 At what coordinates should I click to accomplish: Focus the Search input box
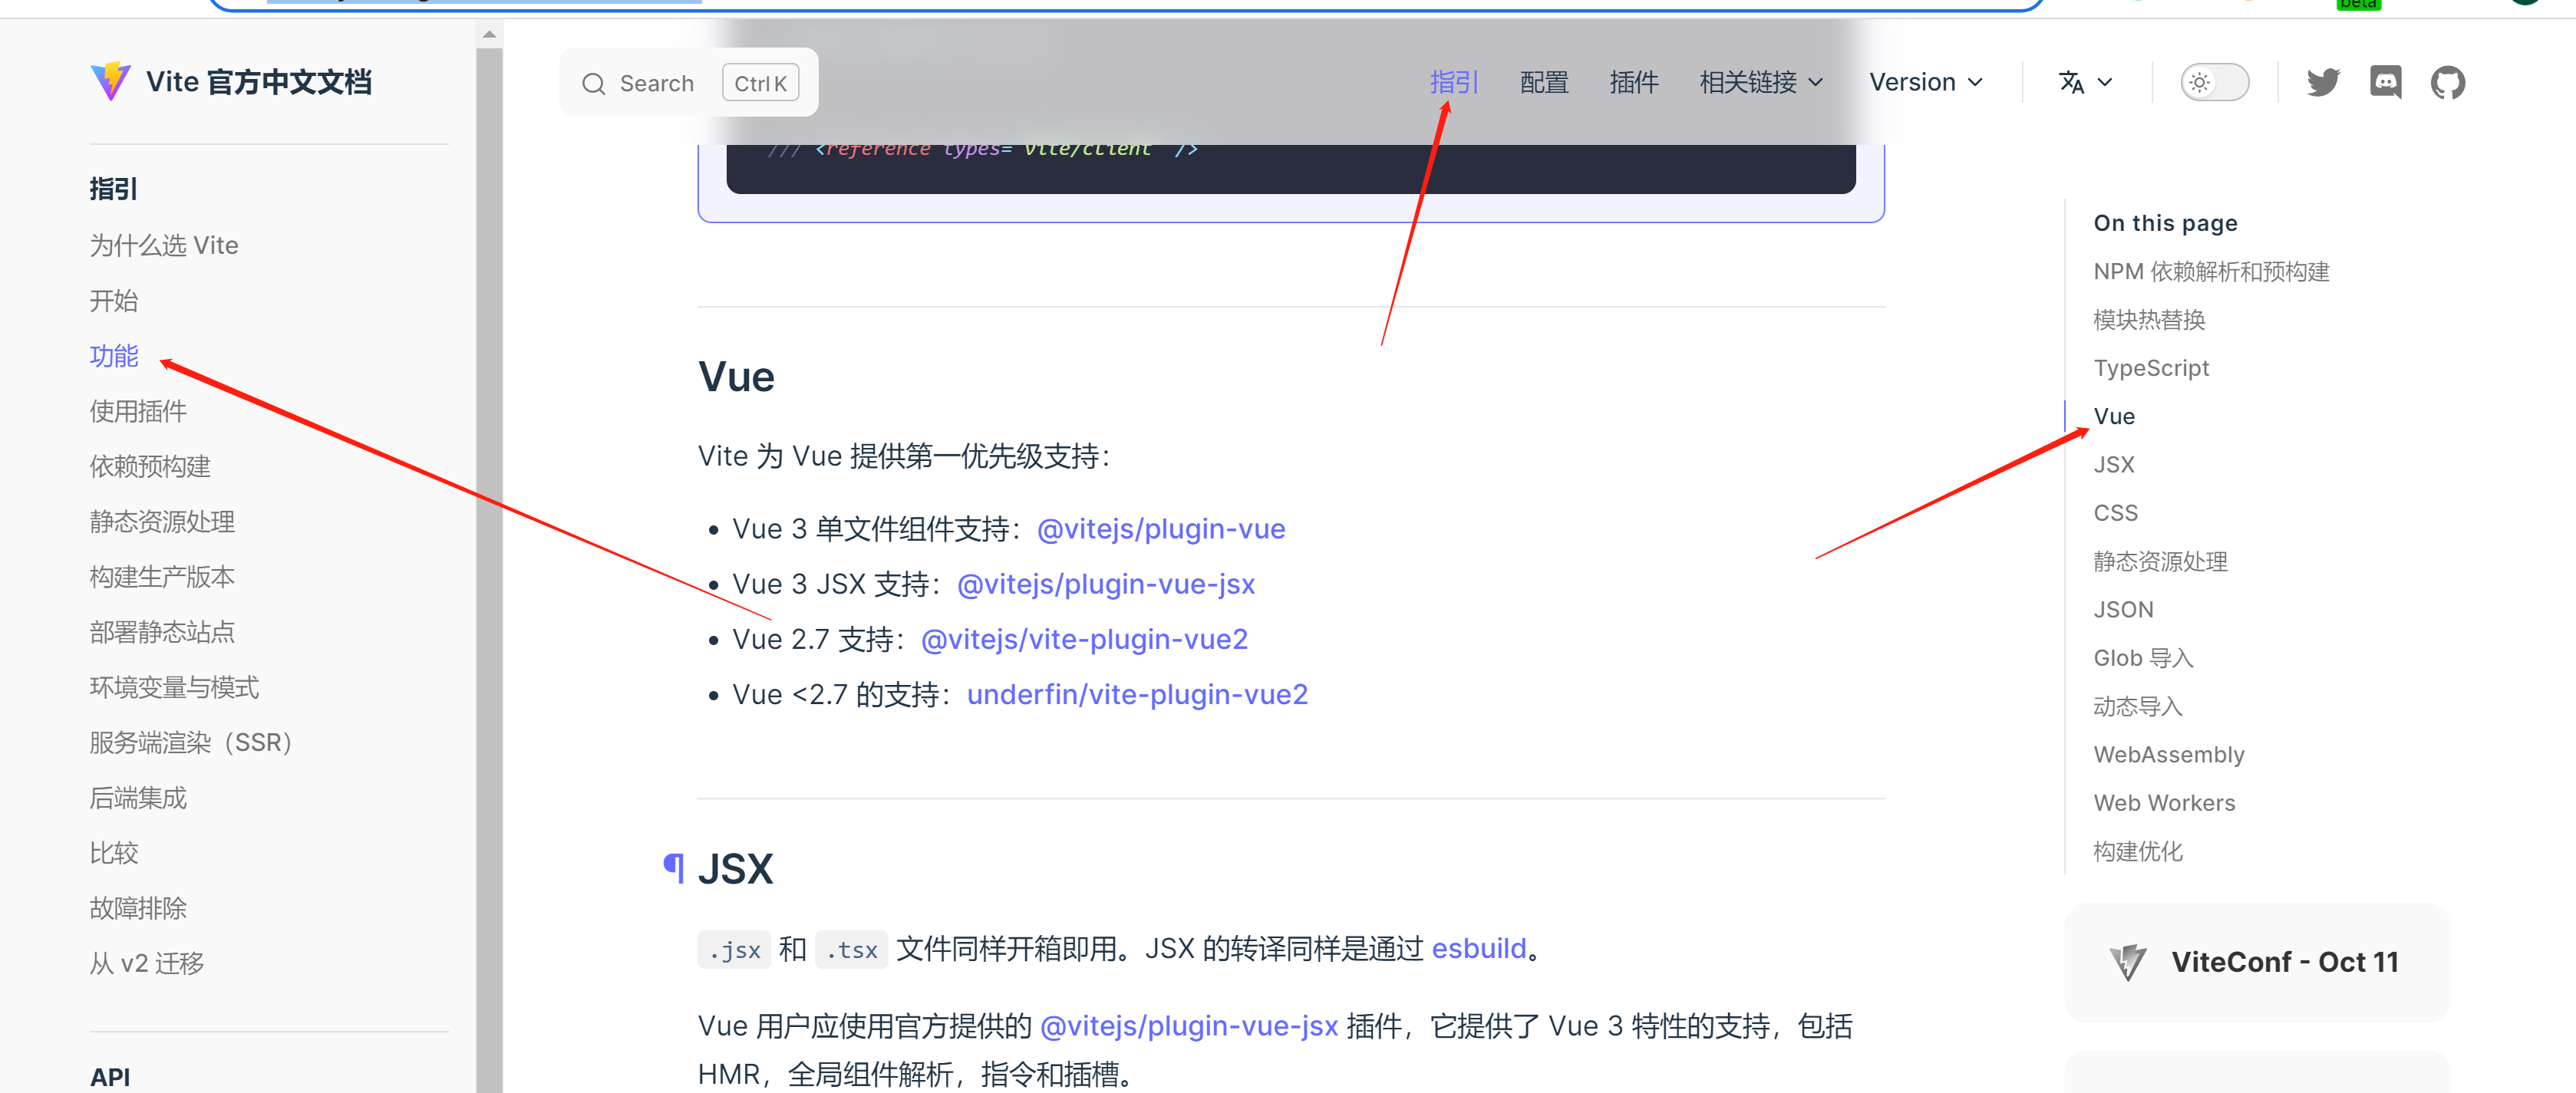656,84
